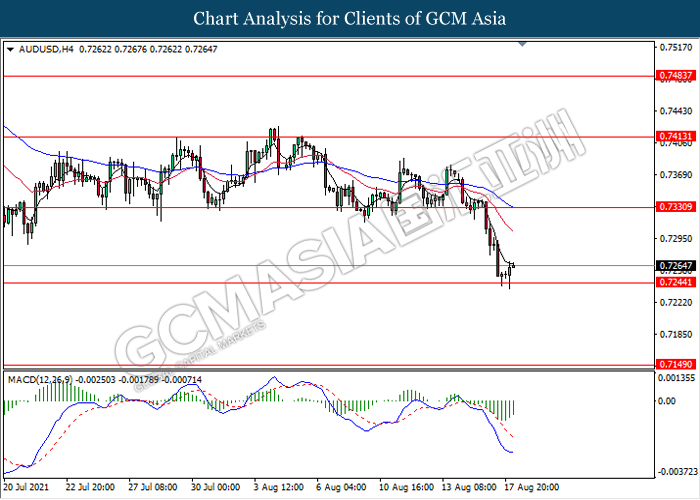The width and height of the screenshot is (700, 500).
Task: Click the 30 Jul 00:00 time label
Action: coord(216,487)
